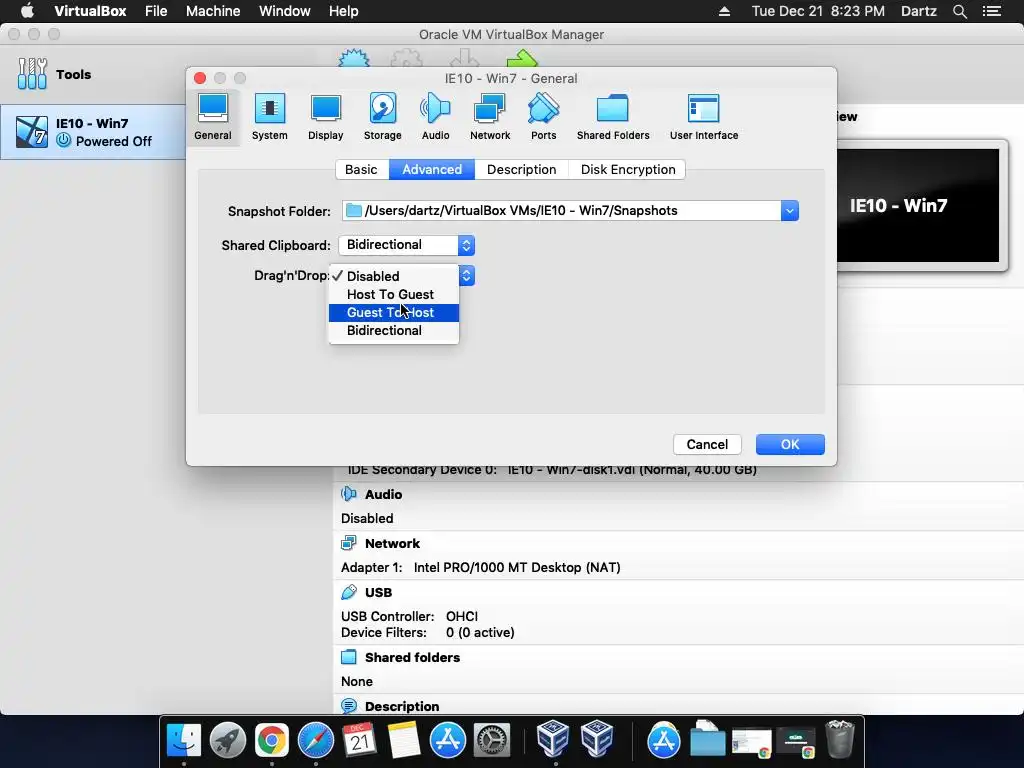
Task: Click the USB header in details pane
Action: (379, 592)
